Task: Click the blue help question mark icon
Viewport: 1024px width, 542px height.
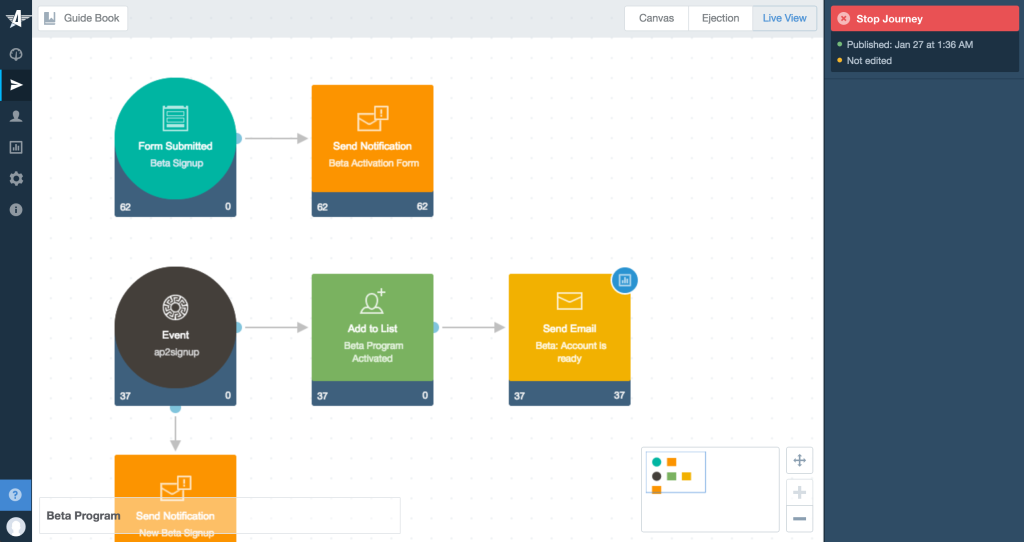Action: click(x=16, y=495)
